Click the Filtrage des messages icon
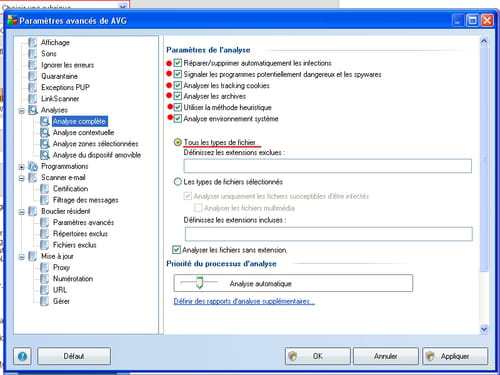 (x=44, y=200)
